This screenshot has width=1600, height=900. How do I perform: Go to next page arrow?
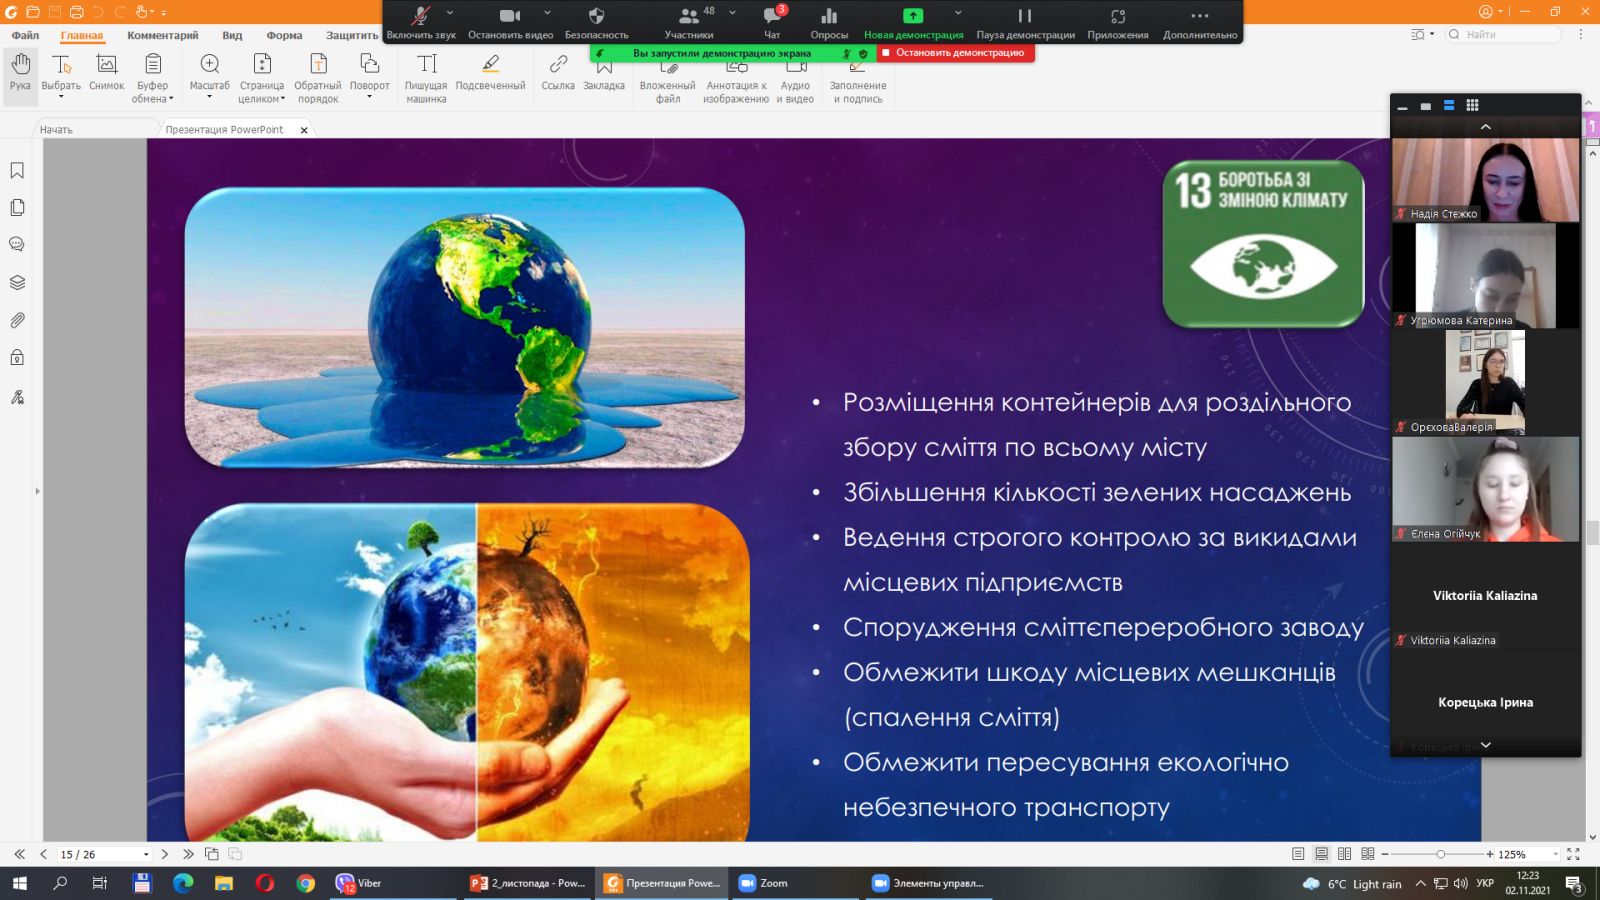tap(165, 854)
